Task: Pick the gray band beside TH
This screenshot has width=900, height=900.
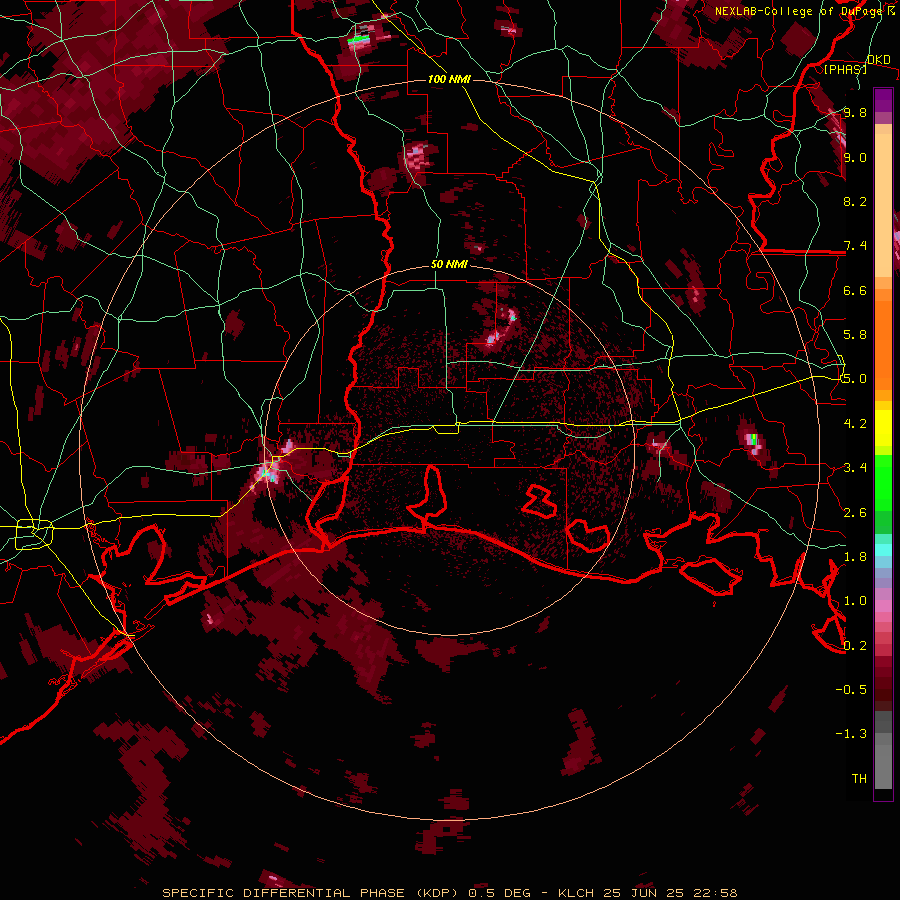Action: (x=883, y=769)
